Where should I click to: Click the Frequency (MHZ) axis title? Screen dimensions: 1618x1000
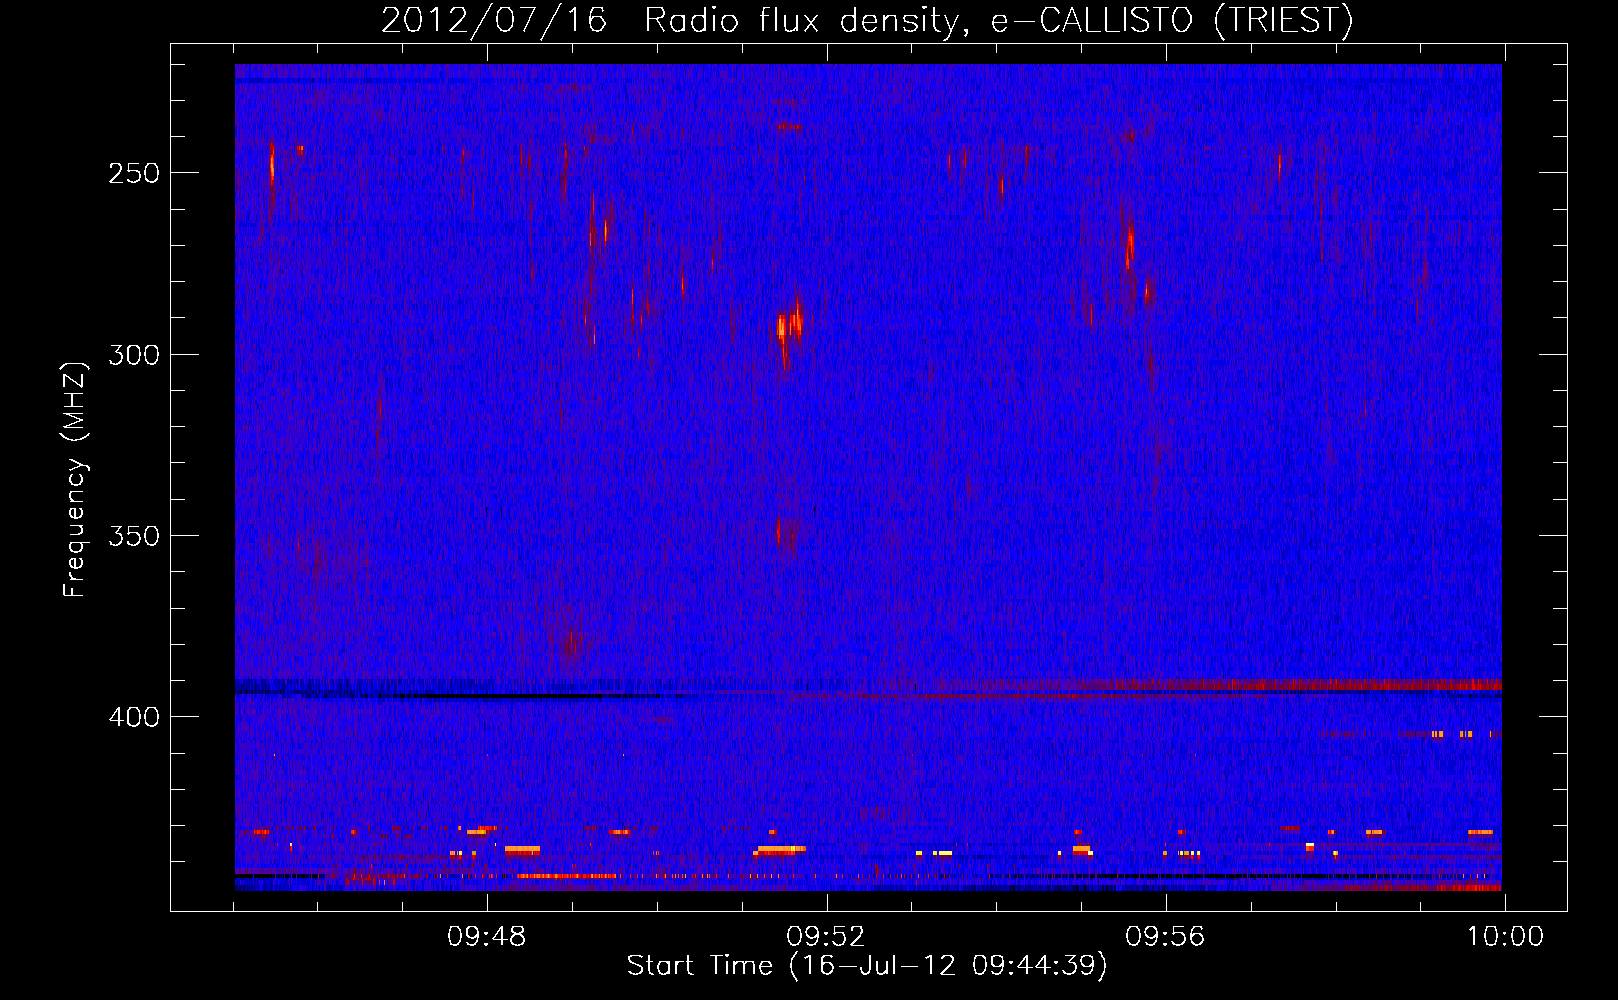point(75,480)
